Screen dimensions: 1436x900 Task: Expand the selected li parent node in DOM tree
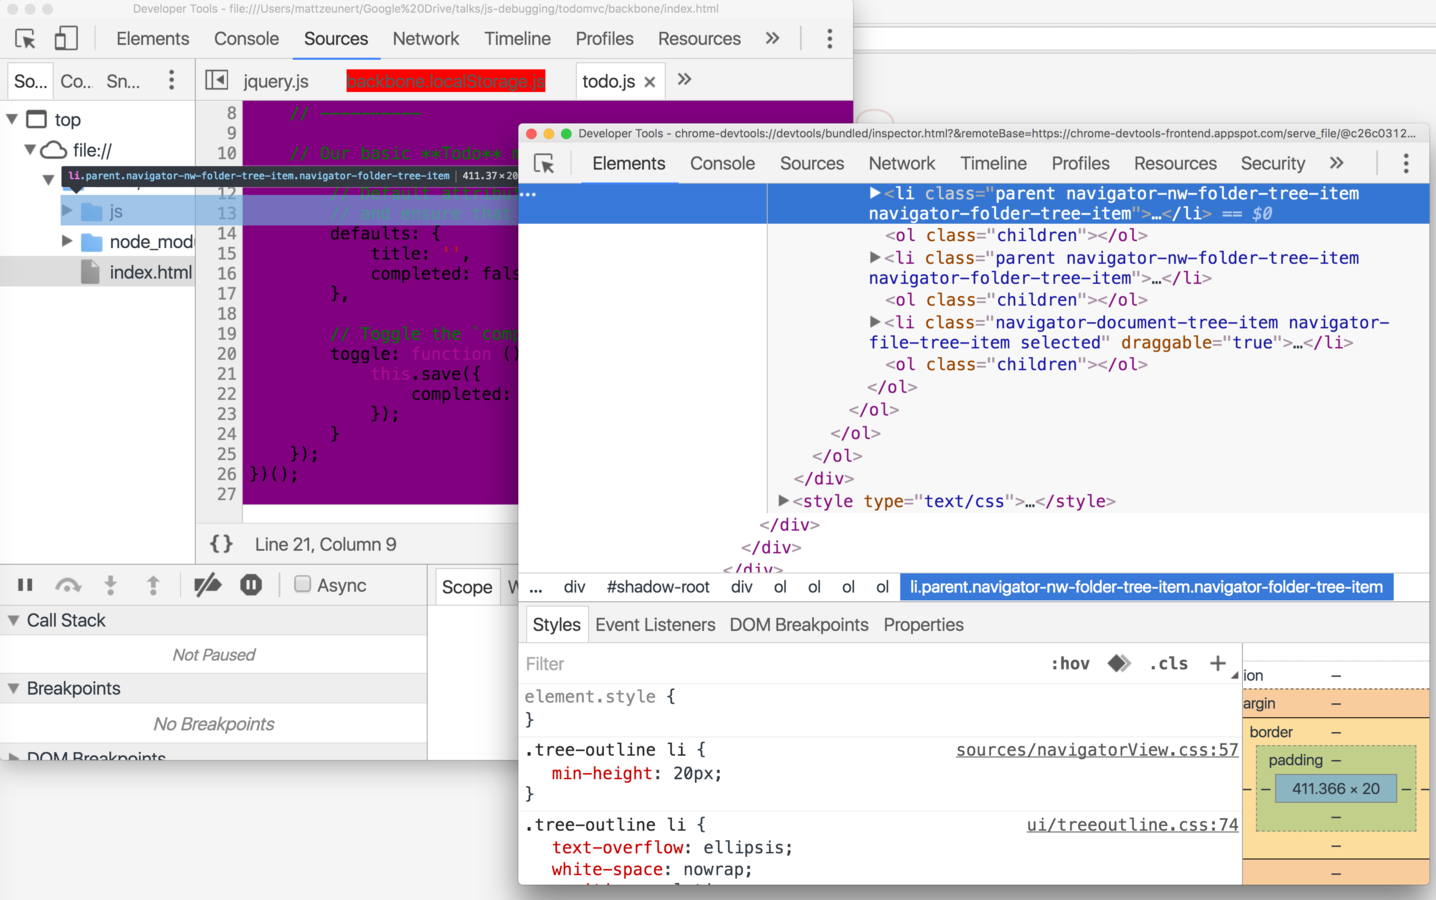coord(875,193)
